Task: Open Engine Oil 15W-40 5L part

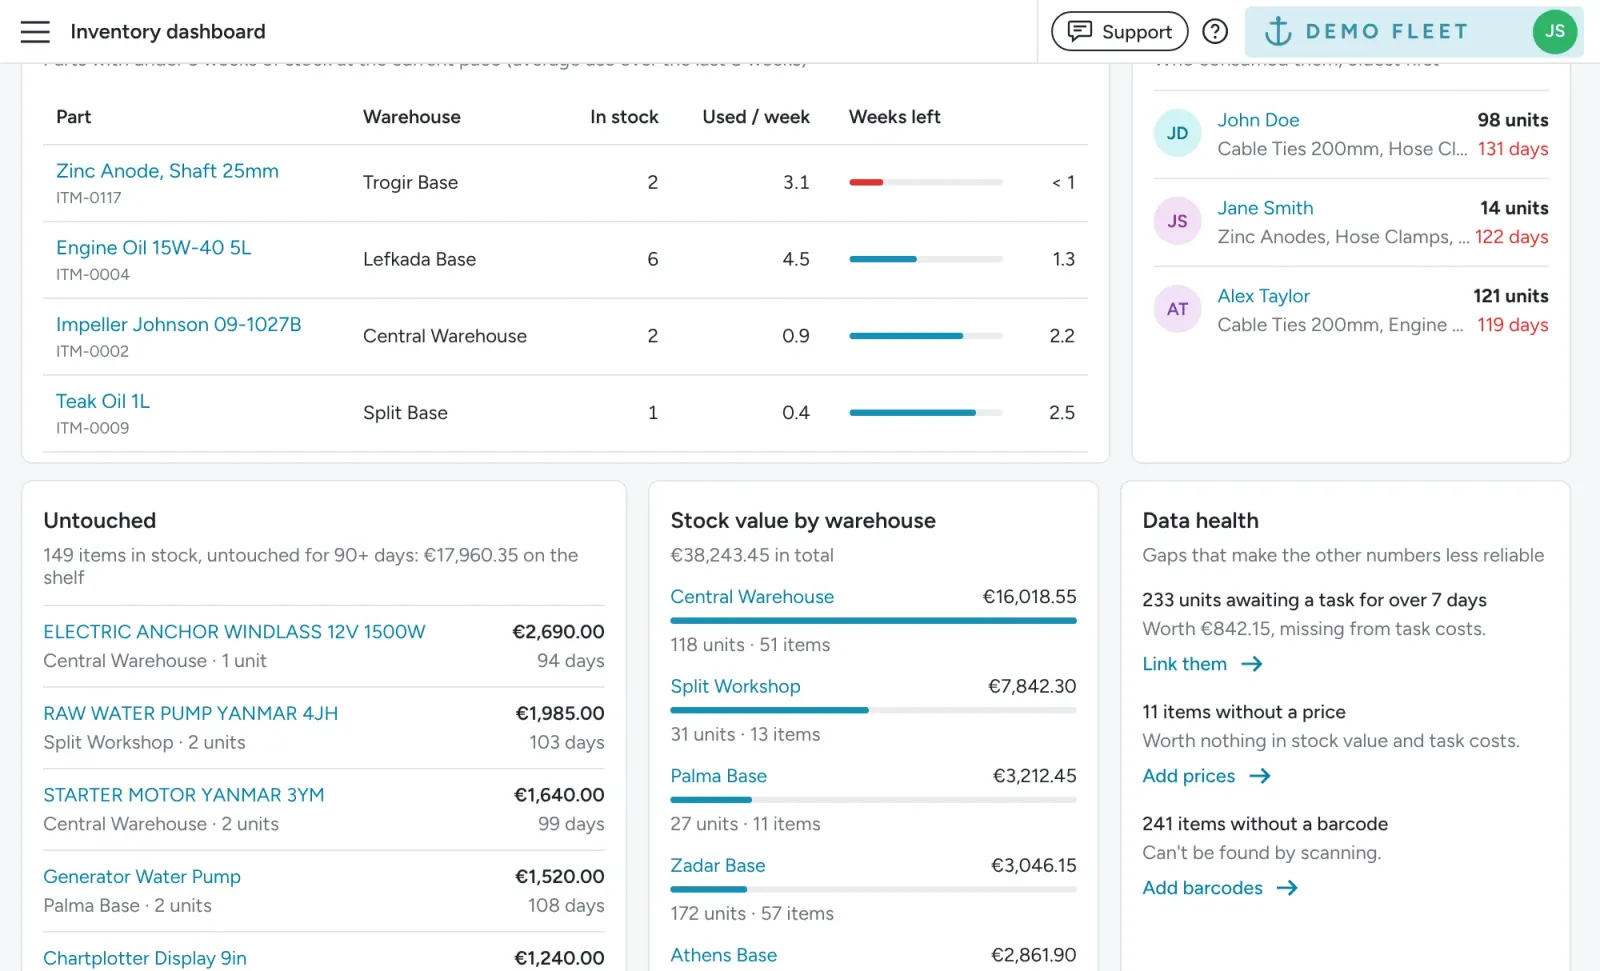Action: tap(154, 248)
